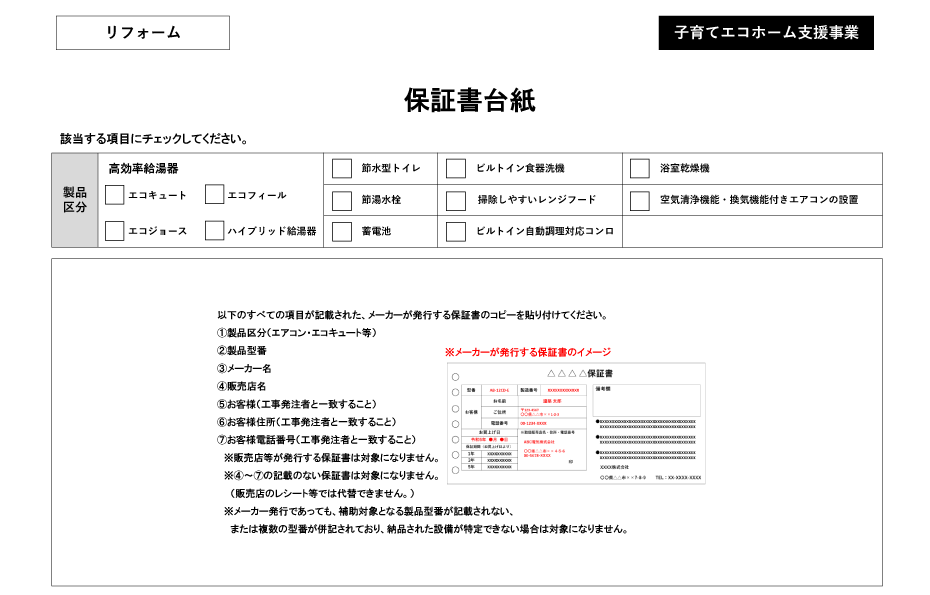Screen dimensions: 930x595
Task: Click the ①製品区分 instruction line
Action: (x=297, y=333)
